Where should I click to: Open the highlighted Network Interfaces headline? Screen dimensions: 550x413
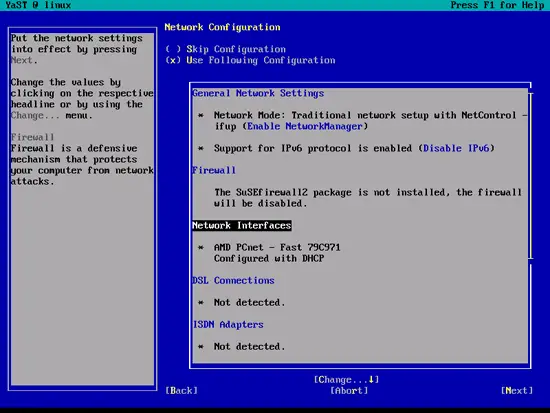242,226
